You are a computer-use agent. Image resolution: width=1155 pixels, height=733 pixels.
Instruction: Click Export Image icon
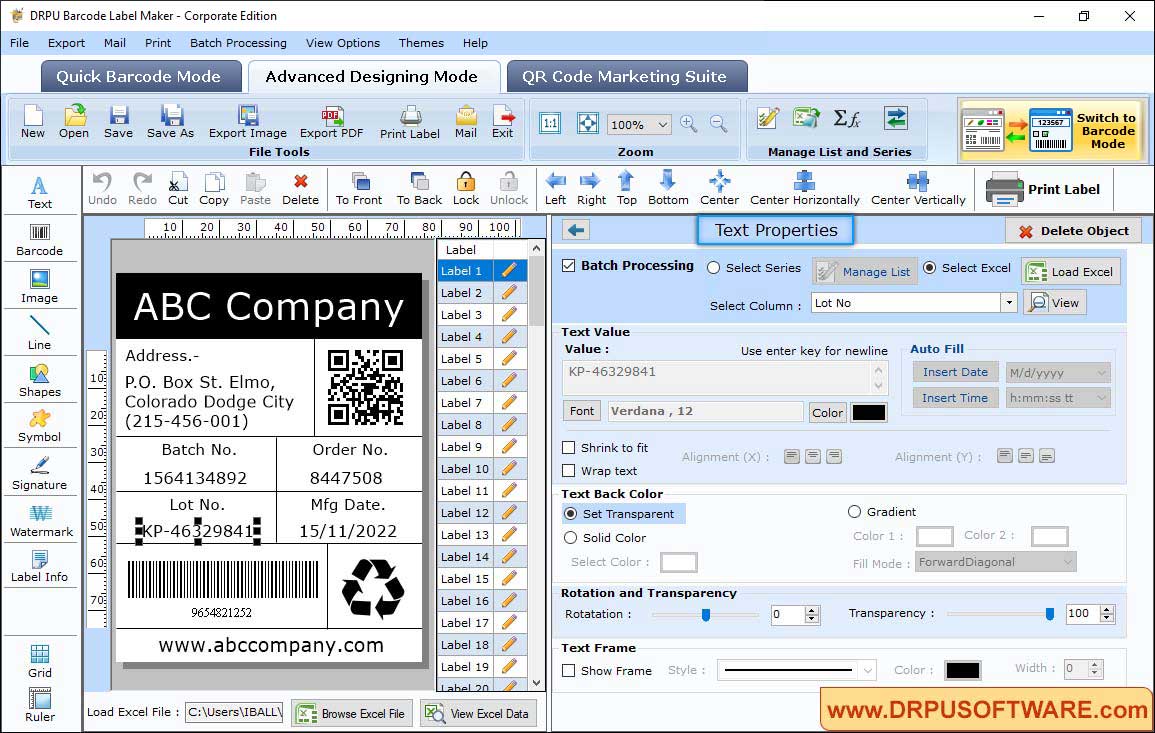click(248, 122)
